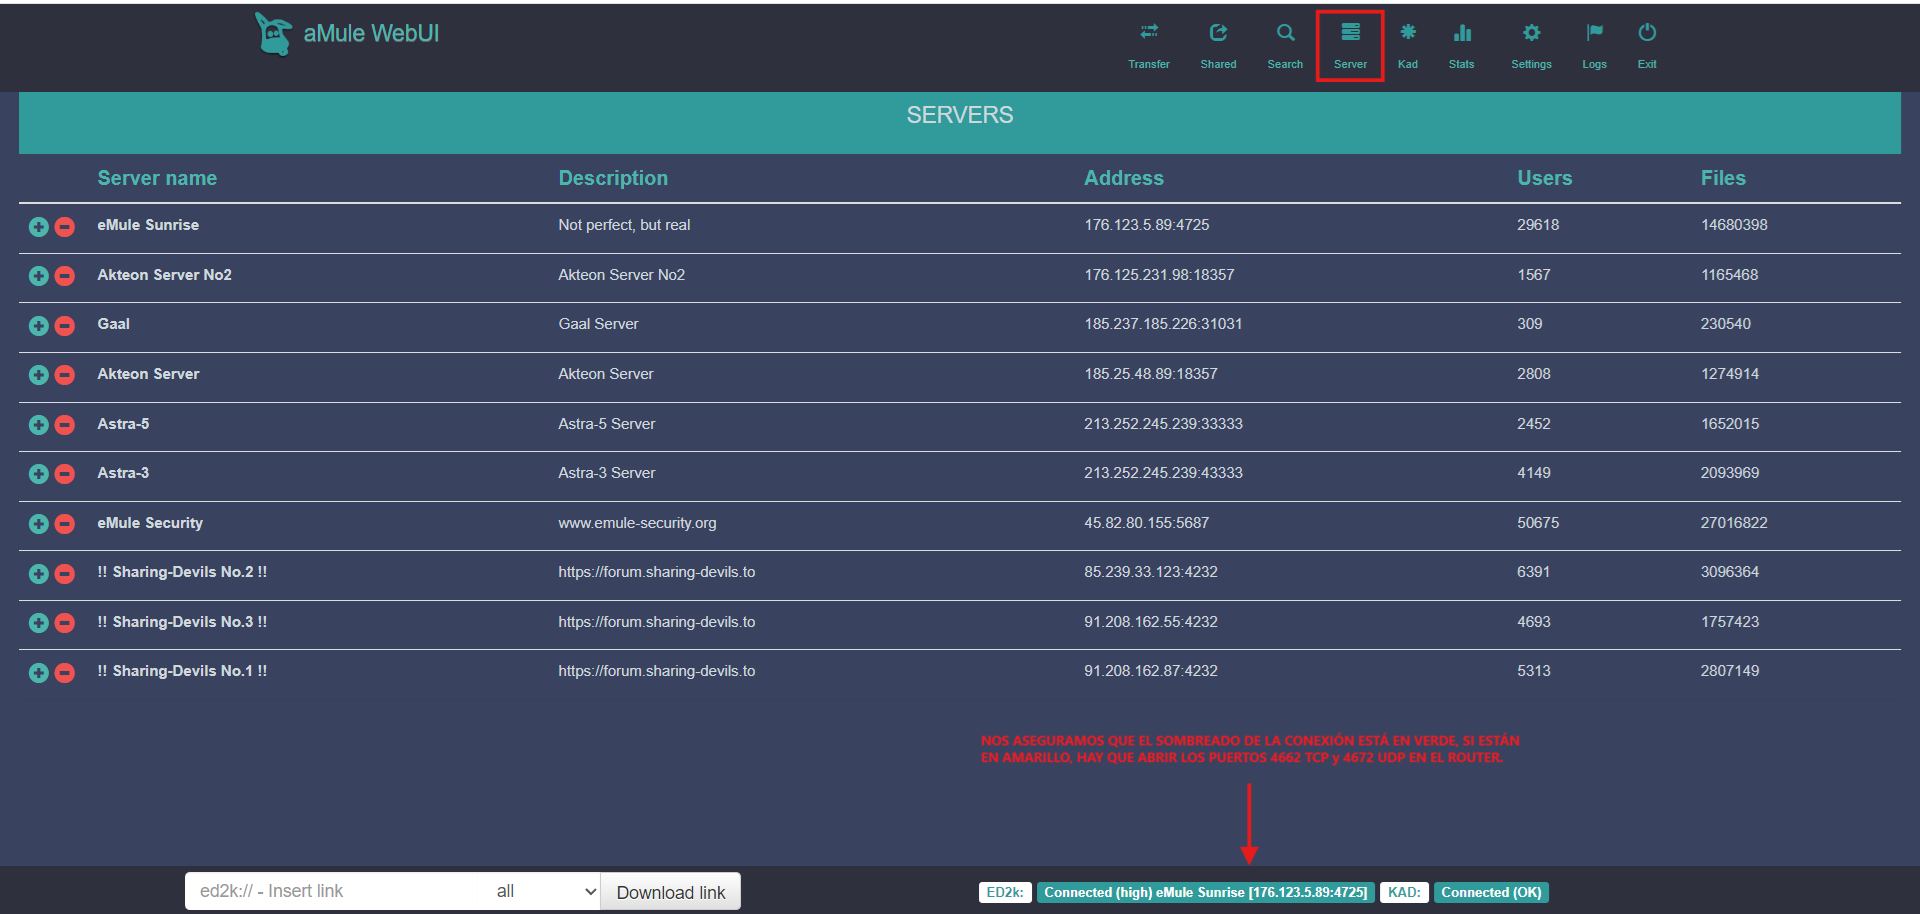Open the Kad network icon

[1408, 33]
